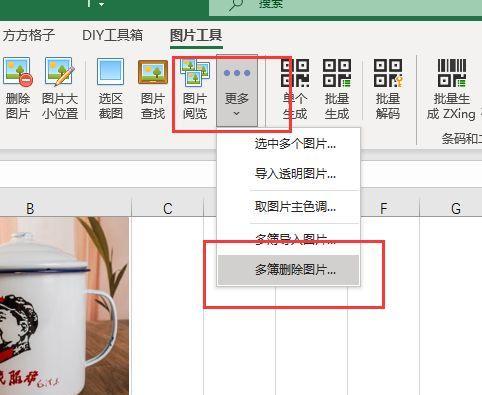The height and width of the screenshot is (395, 482).
Task: Click 批量生成 ZXing barcode icon
Action: 451,88
